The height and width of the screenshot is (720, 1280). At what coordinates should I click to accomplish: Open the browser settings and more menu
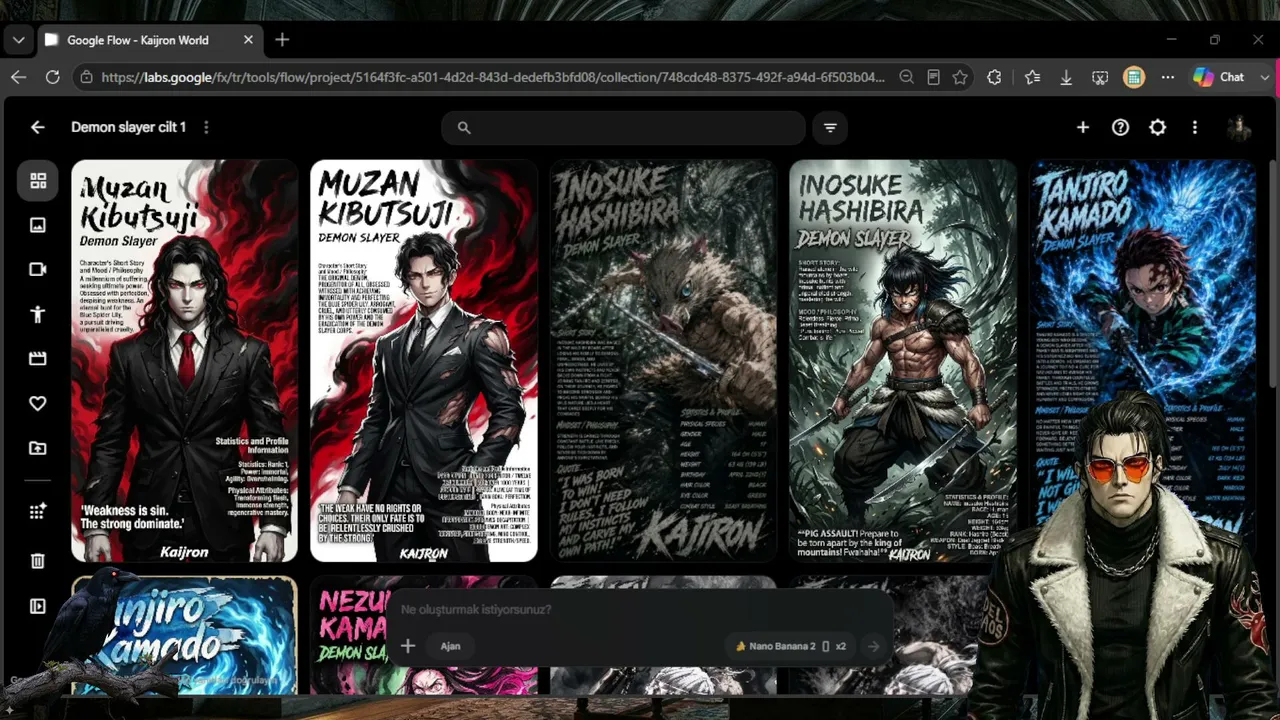coord(1168,77)
